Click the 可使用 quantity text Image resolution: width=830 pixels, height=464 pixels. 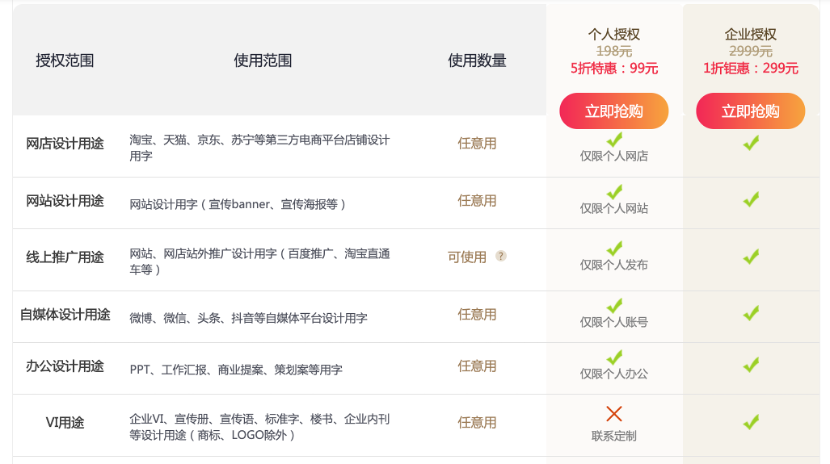coord(467,257)
